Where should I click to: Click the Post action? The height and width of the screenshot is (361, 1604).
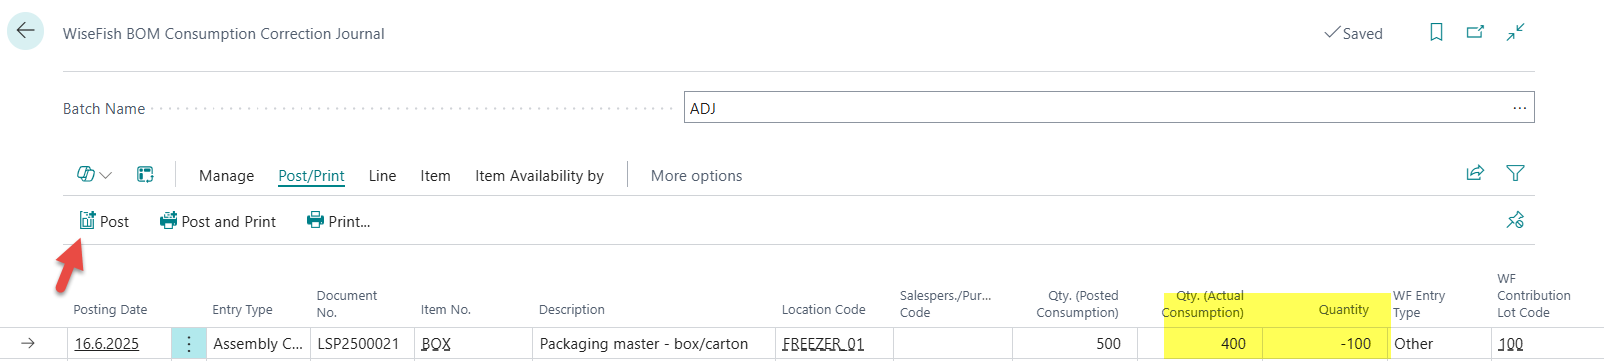tap(104, 221)
